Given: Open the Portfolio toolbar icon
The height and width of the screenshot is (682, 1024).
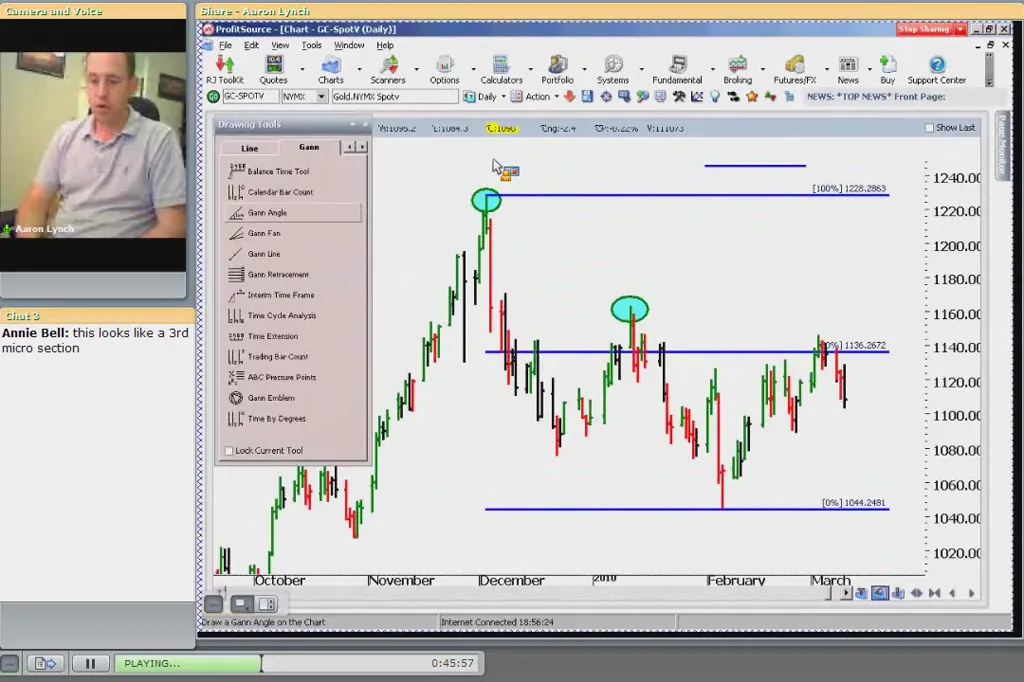Looking at the screenshot, I should (557, 69).
